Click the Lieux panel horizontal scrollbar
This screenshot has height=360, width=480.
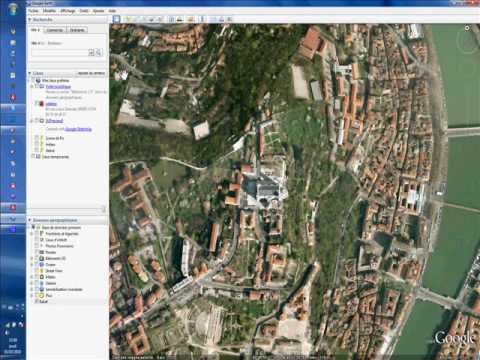(x=67, y=209)
